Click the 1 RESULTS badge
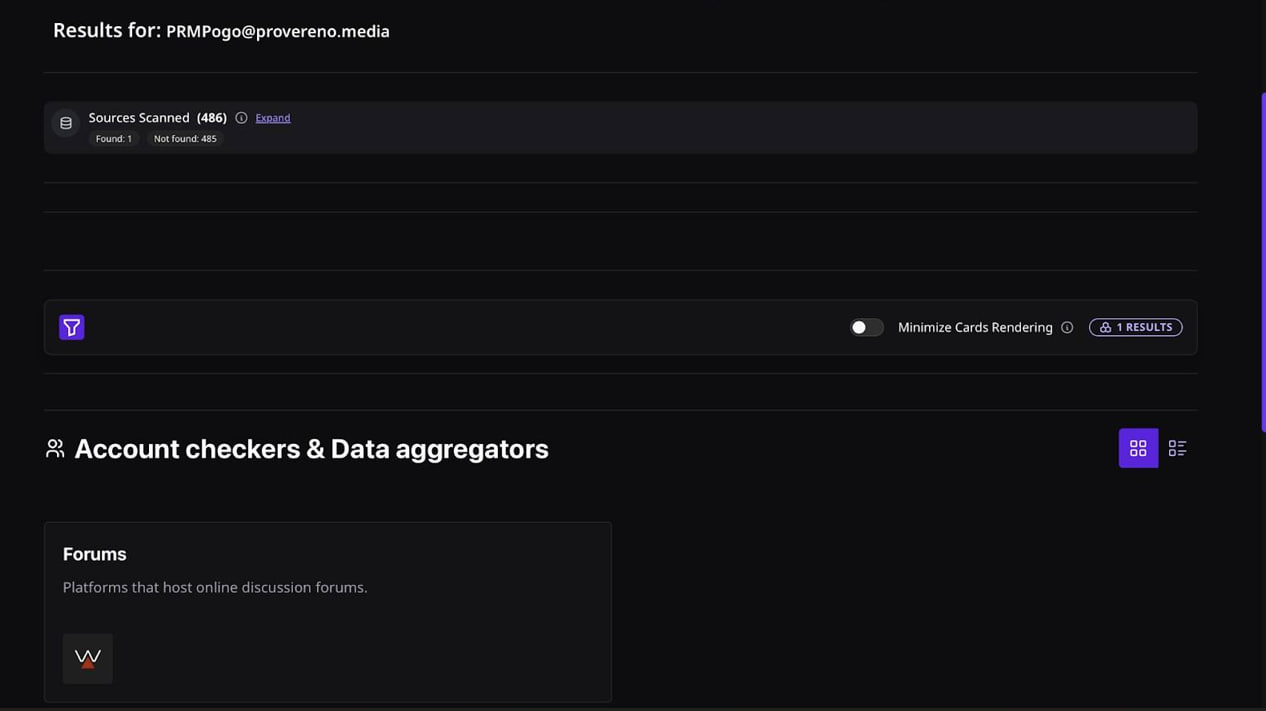 1135,328
